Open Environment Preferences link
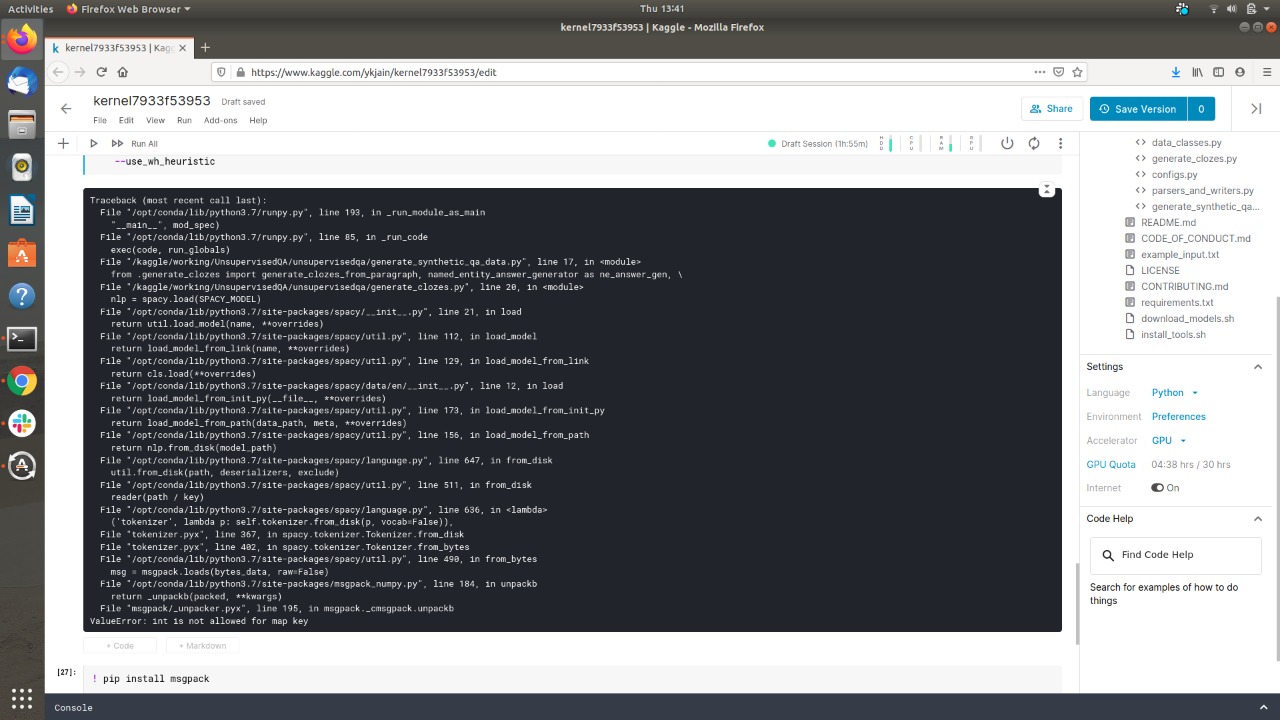The image size is (1280, 720). [1179, 416]
